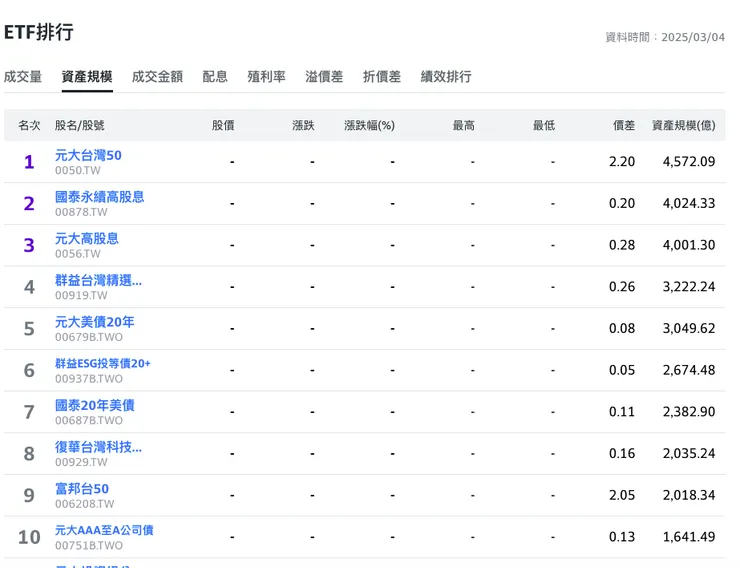Click the 00929.TW stock code
Screen dimensions: 740x568
pyautogui.click(x=81, y=462)
